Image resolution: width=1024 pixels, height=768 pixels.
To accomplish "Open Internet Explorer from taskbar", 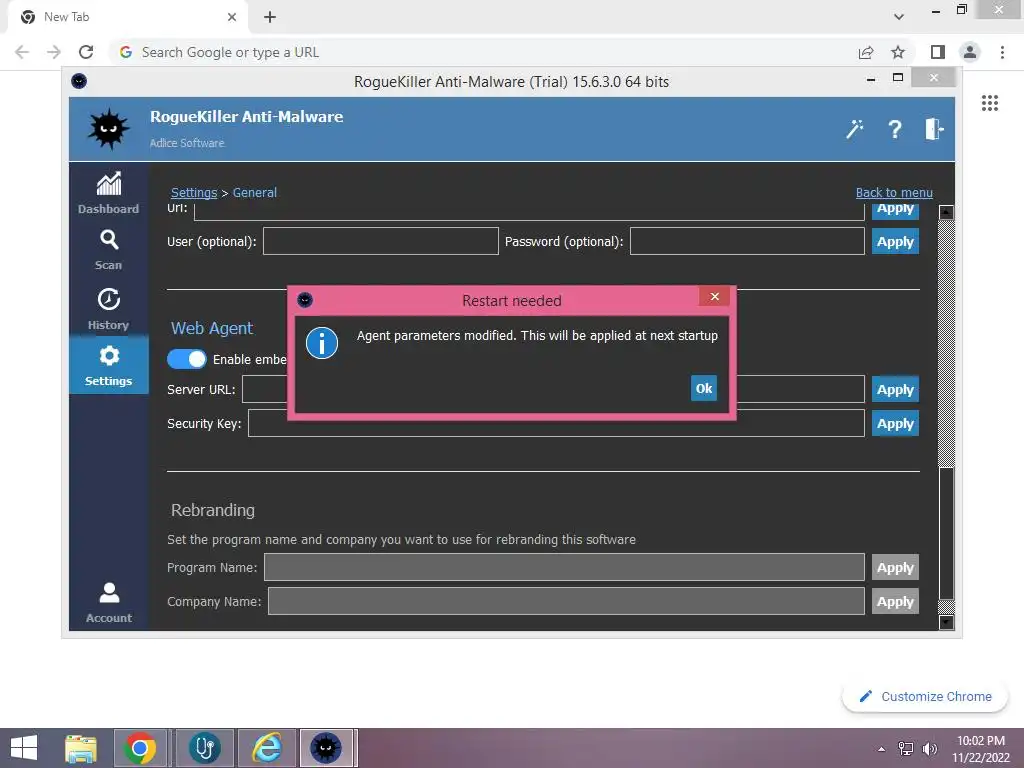I will pos(267,748).
